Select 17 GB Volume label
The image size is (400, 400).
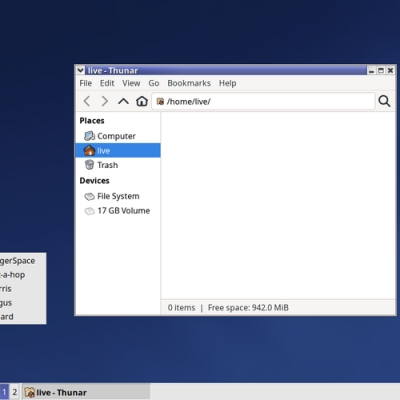124,211
